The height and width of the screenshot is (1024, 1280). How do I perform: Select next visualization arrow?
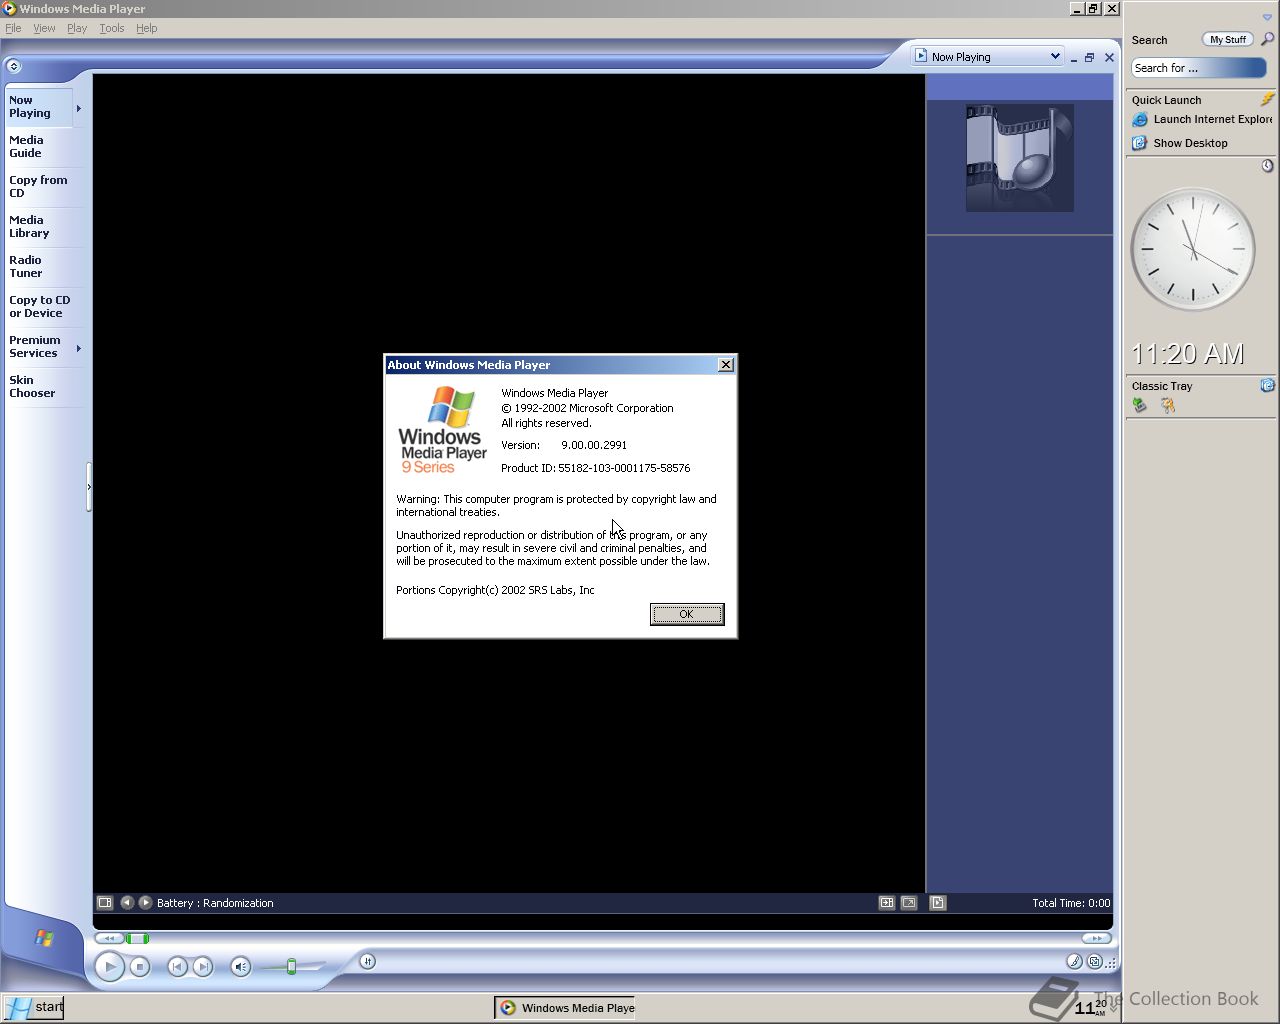coord(145,902)
